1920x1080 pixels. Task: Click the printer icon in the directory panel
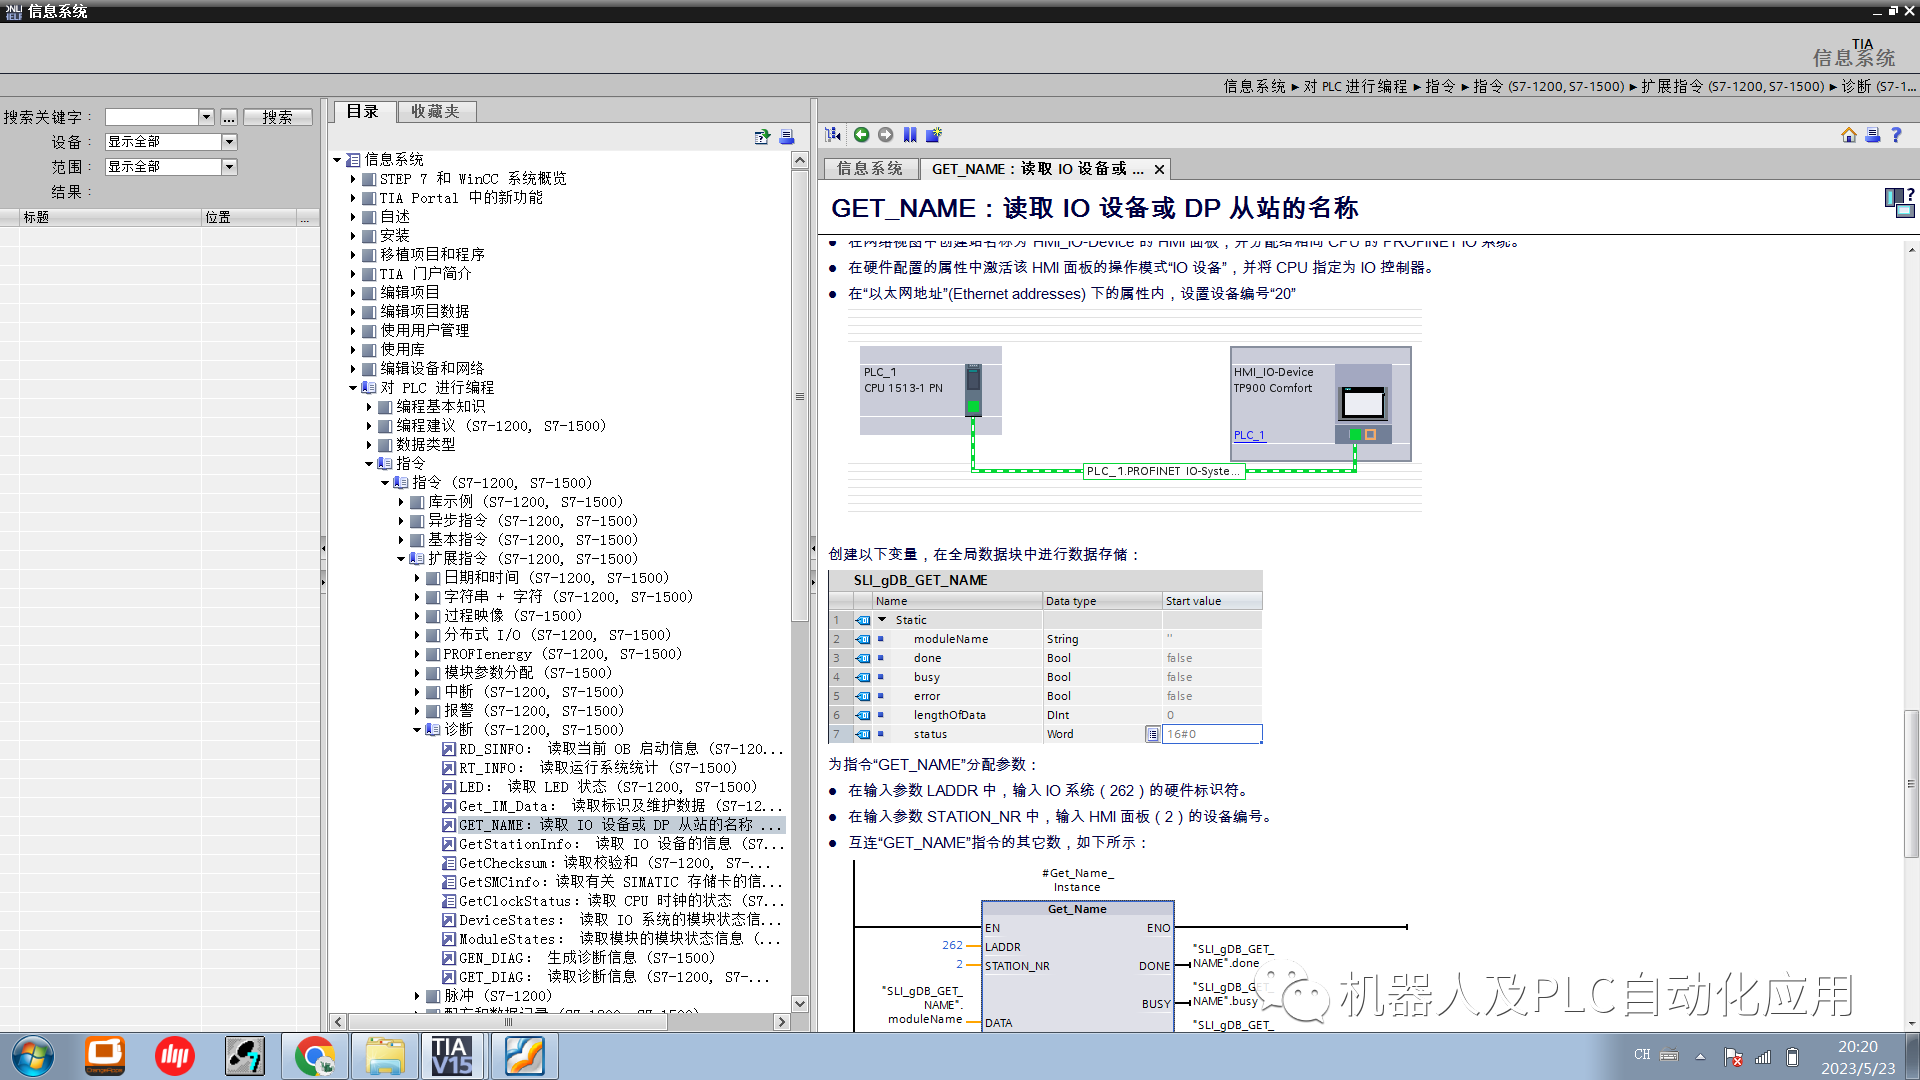pyautogui.click(x=787, y=137)
